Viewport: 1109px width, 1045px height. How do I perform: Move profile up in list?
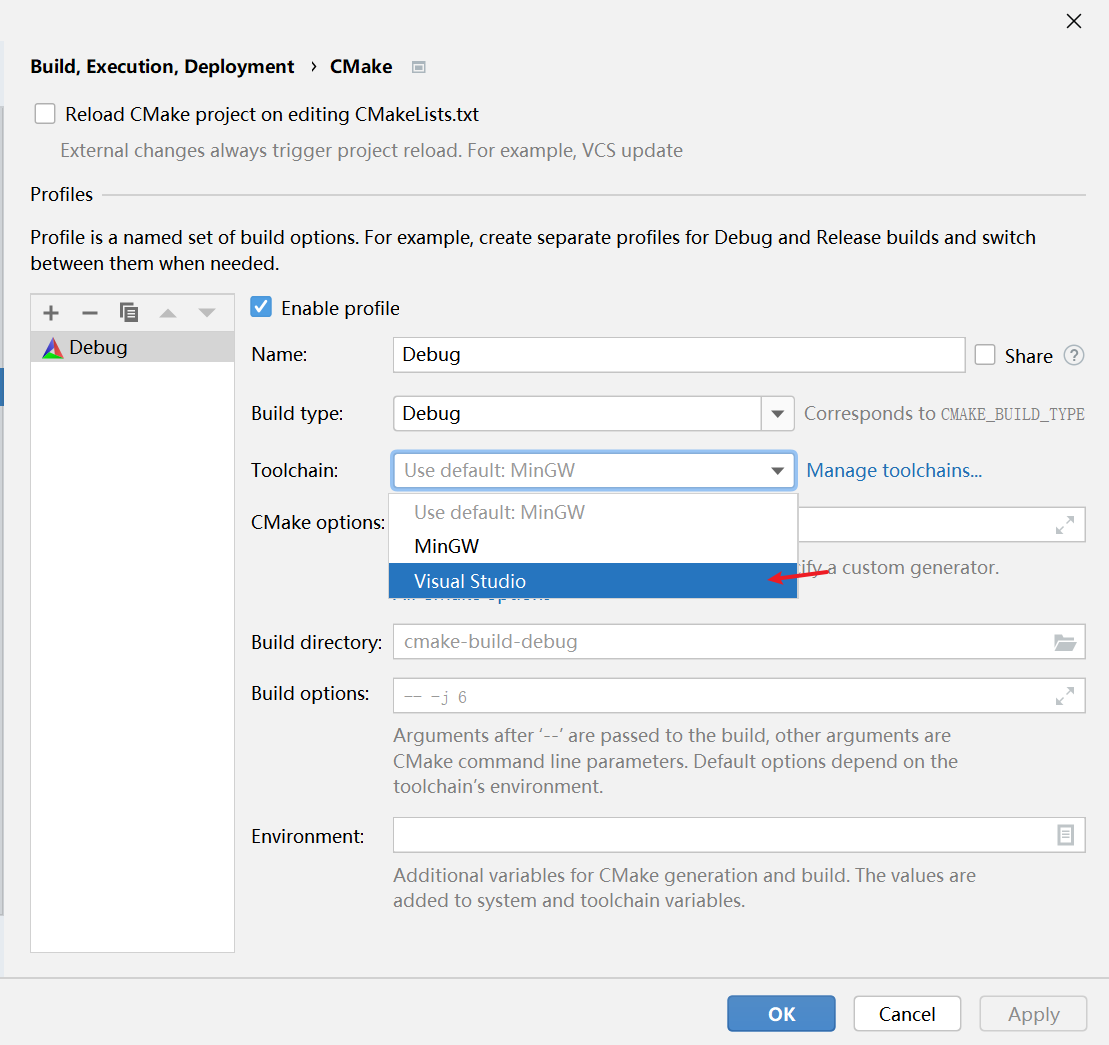[x=168, y=313]
